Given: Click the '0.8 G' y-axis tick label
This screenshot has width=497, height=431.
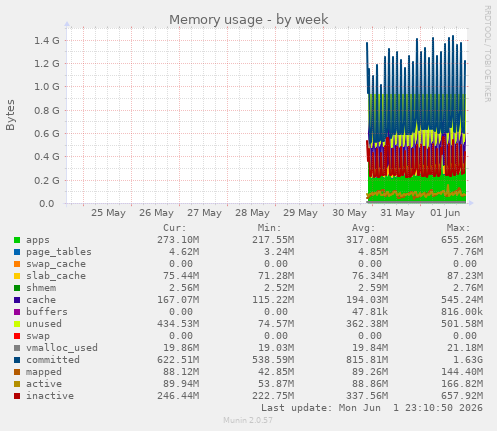Looking at the screenshot, I should pos(47,110).
